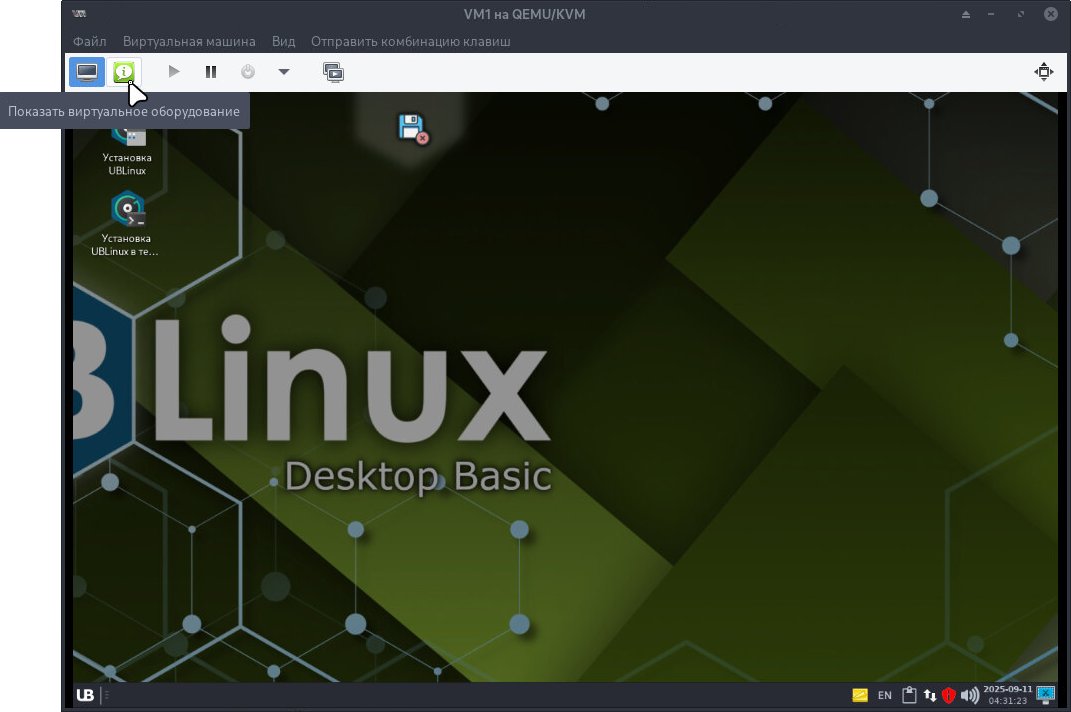Open the Виртуальная машина menu
Viewport: 1071px width, 712px height.
[189, 41]
